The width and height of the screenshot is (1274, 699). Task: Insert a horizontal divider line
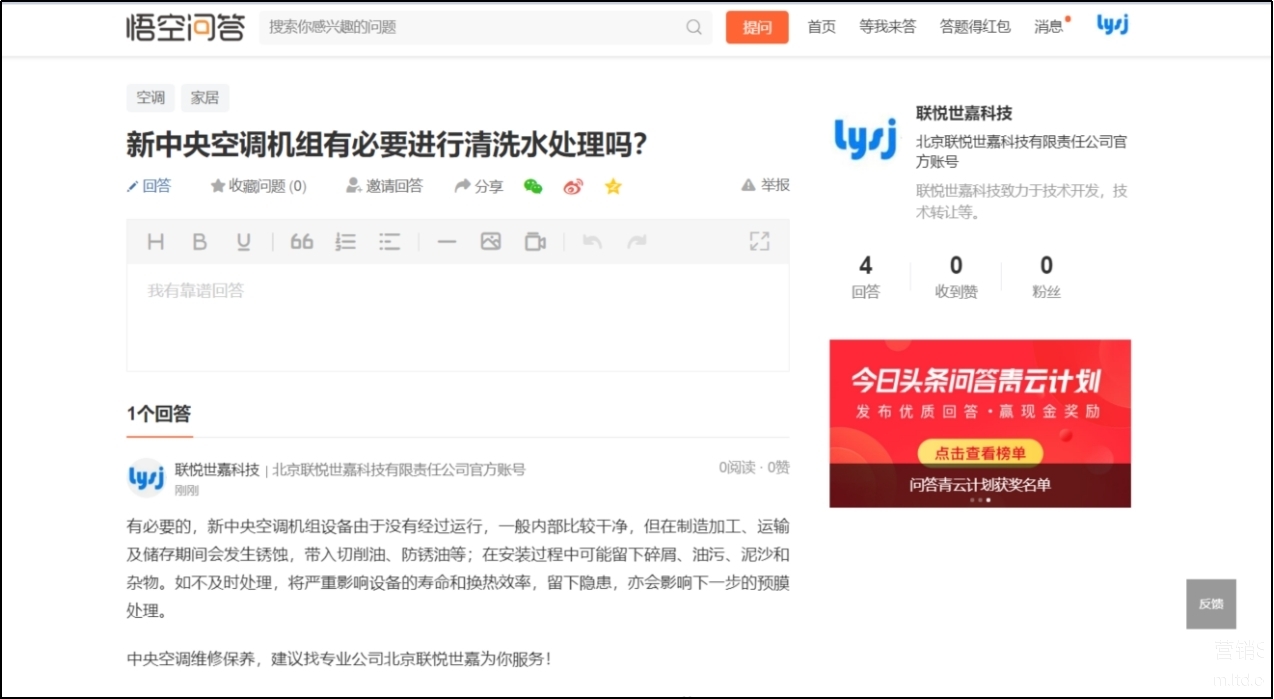click(446, 241)
